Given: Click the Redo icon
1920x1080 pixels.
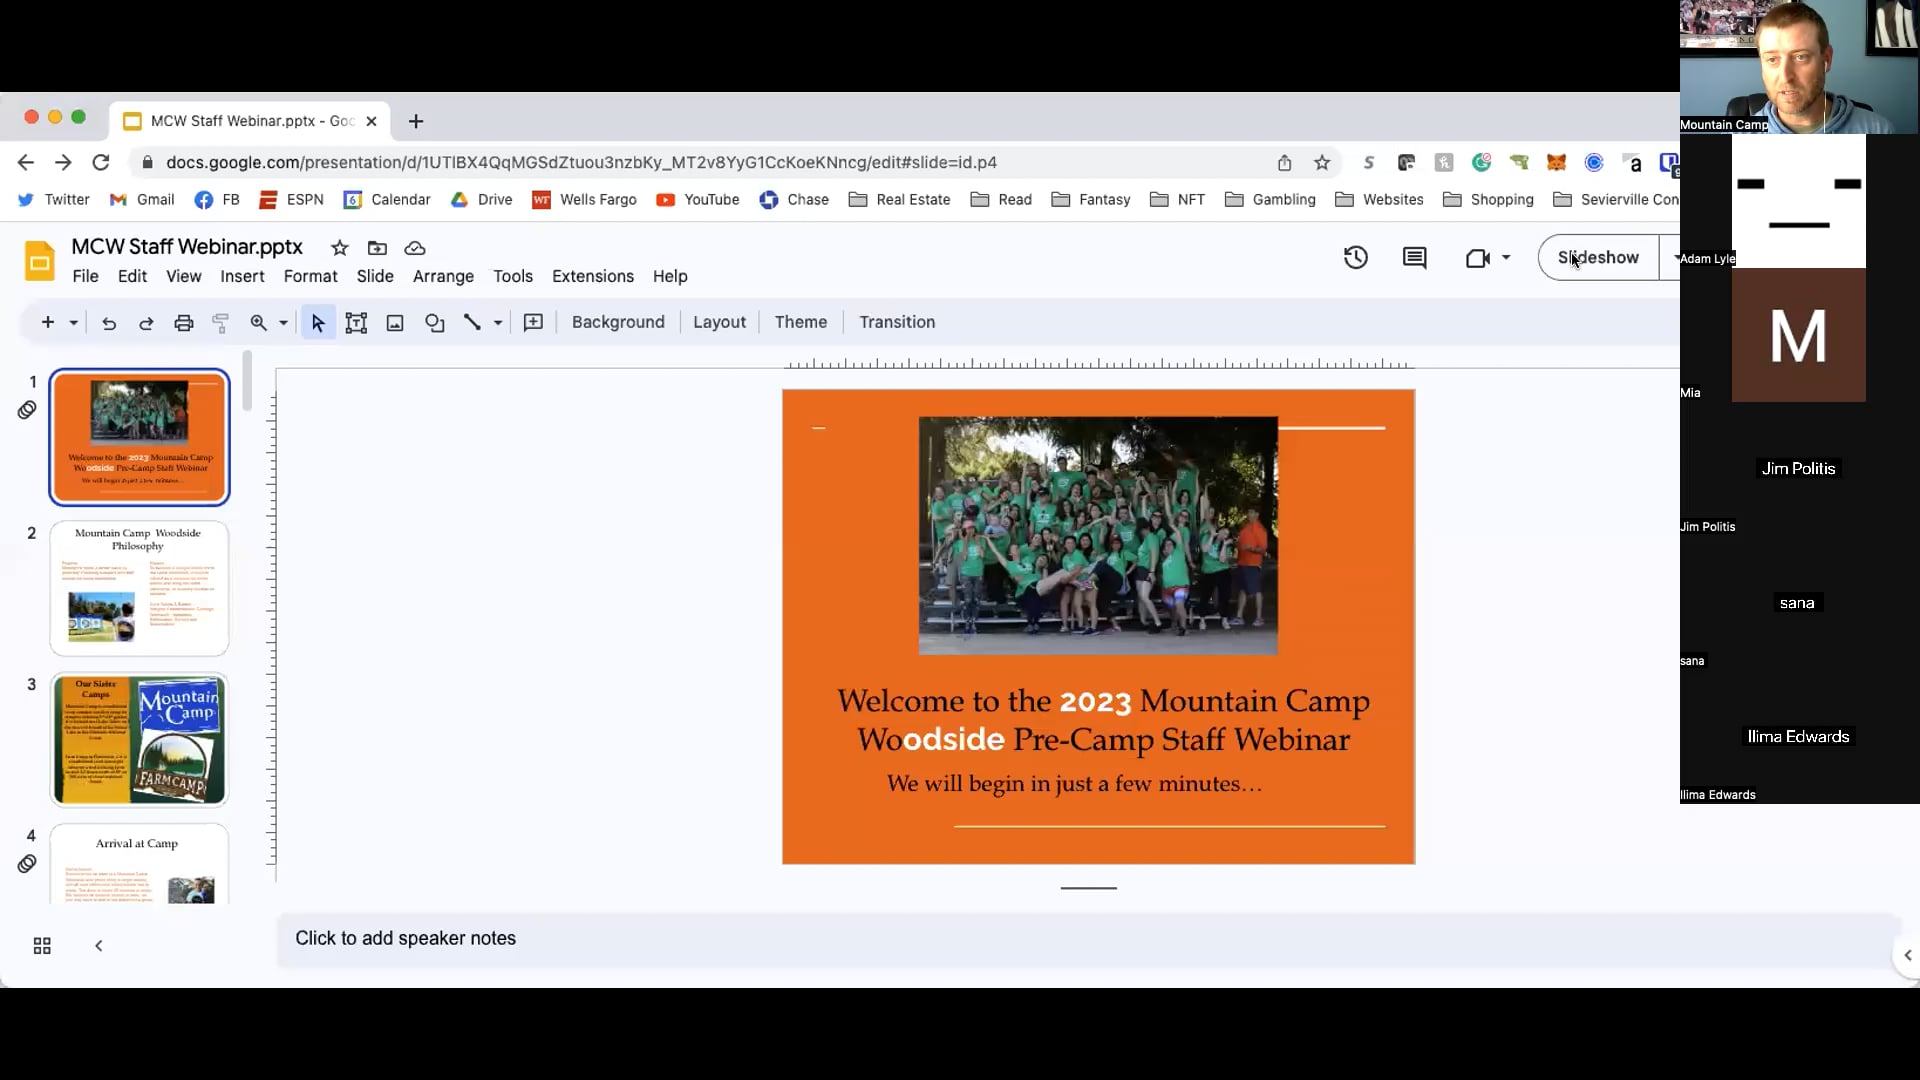Looking at the screenshot, I should (145, 322).
